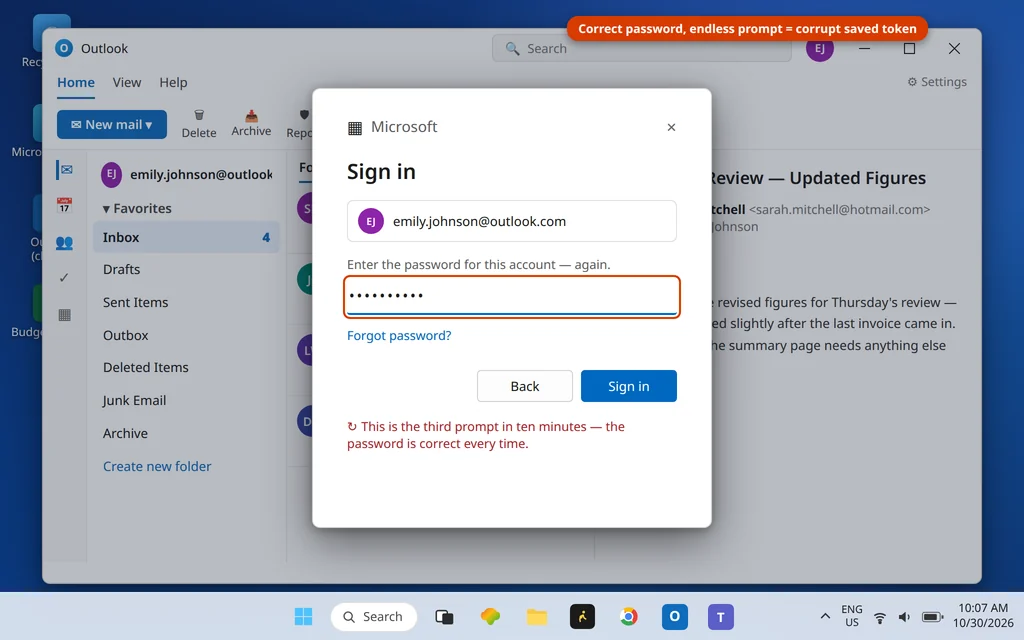Open the Archive folder in sidebar
This screenshot has height=640, width=1024.
click(125, 434)
